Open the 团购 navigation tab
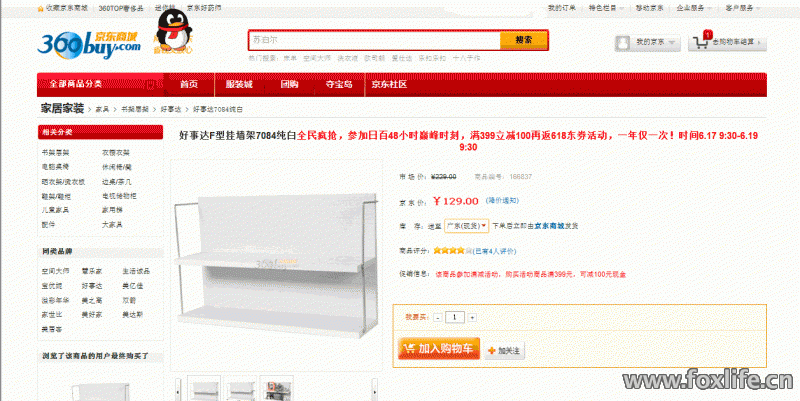800x401 pixels. [x=289, y=84]
